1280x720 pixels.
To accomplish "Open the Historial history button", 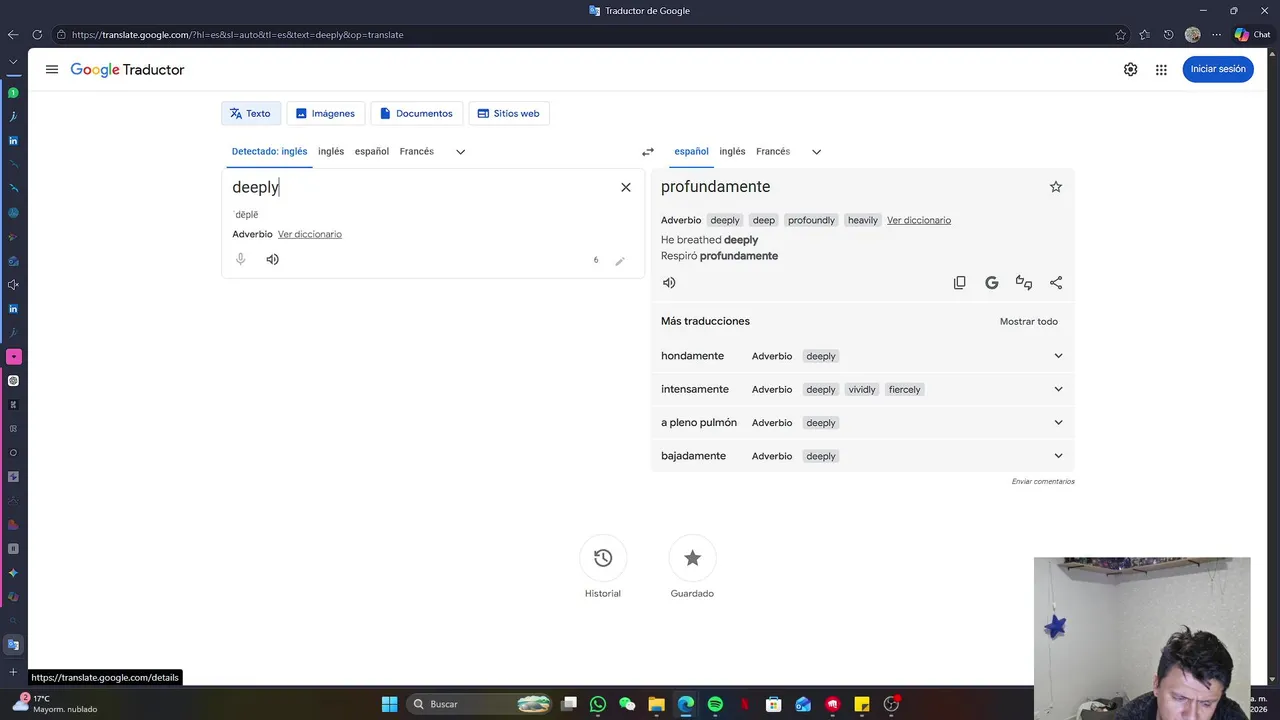I will coord(603,558).
